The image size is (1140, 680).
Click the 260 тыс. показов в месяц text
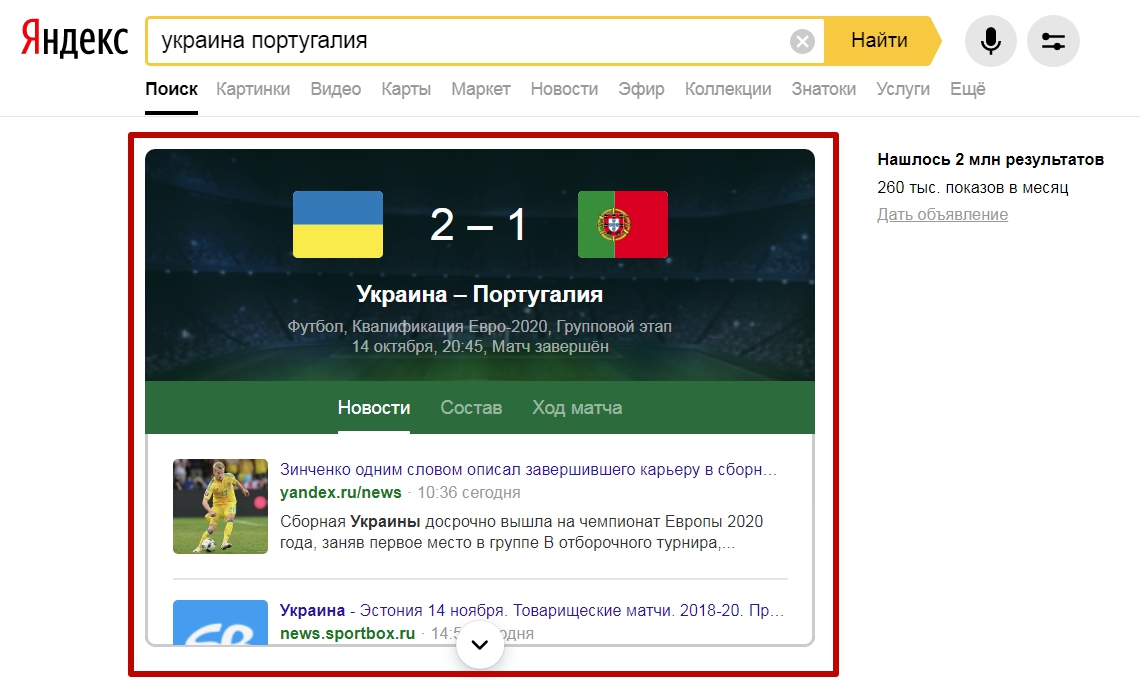[973, 187]
